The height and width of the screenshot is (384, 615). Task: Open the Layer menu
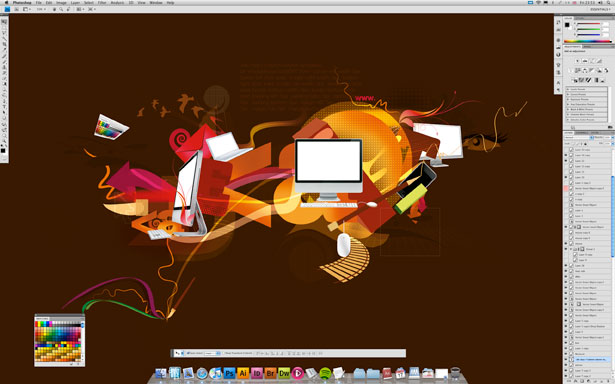(x=75, y=2)
